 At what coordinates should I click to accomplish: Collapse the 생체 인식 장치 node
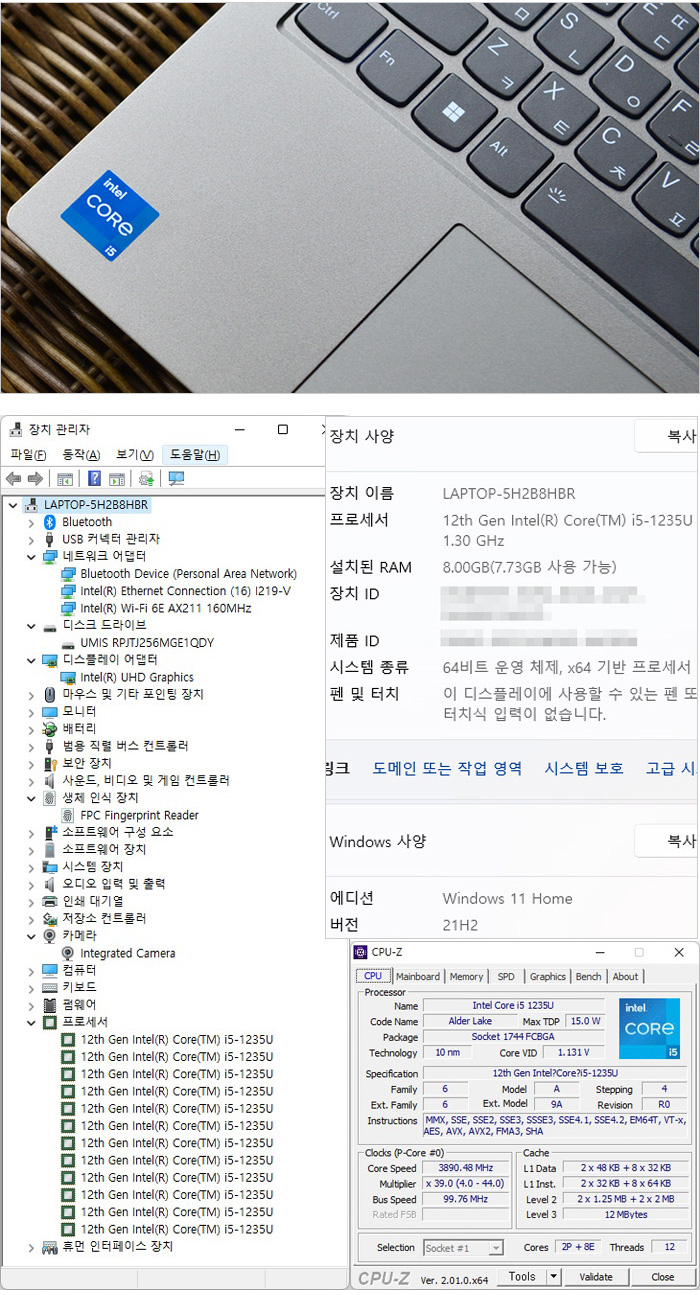[31, 798]
